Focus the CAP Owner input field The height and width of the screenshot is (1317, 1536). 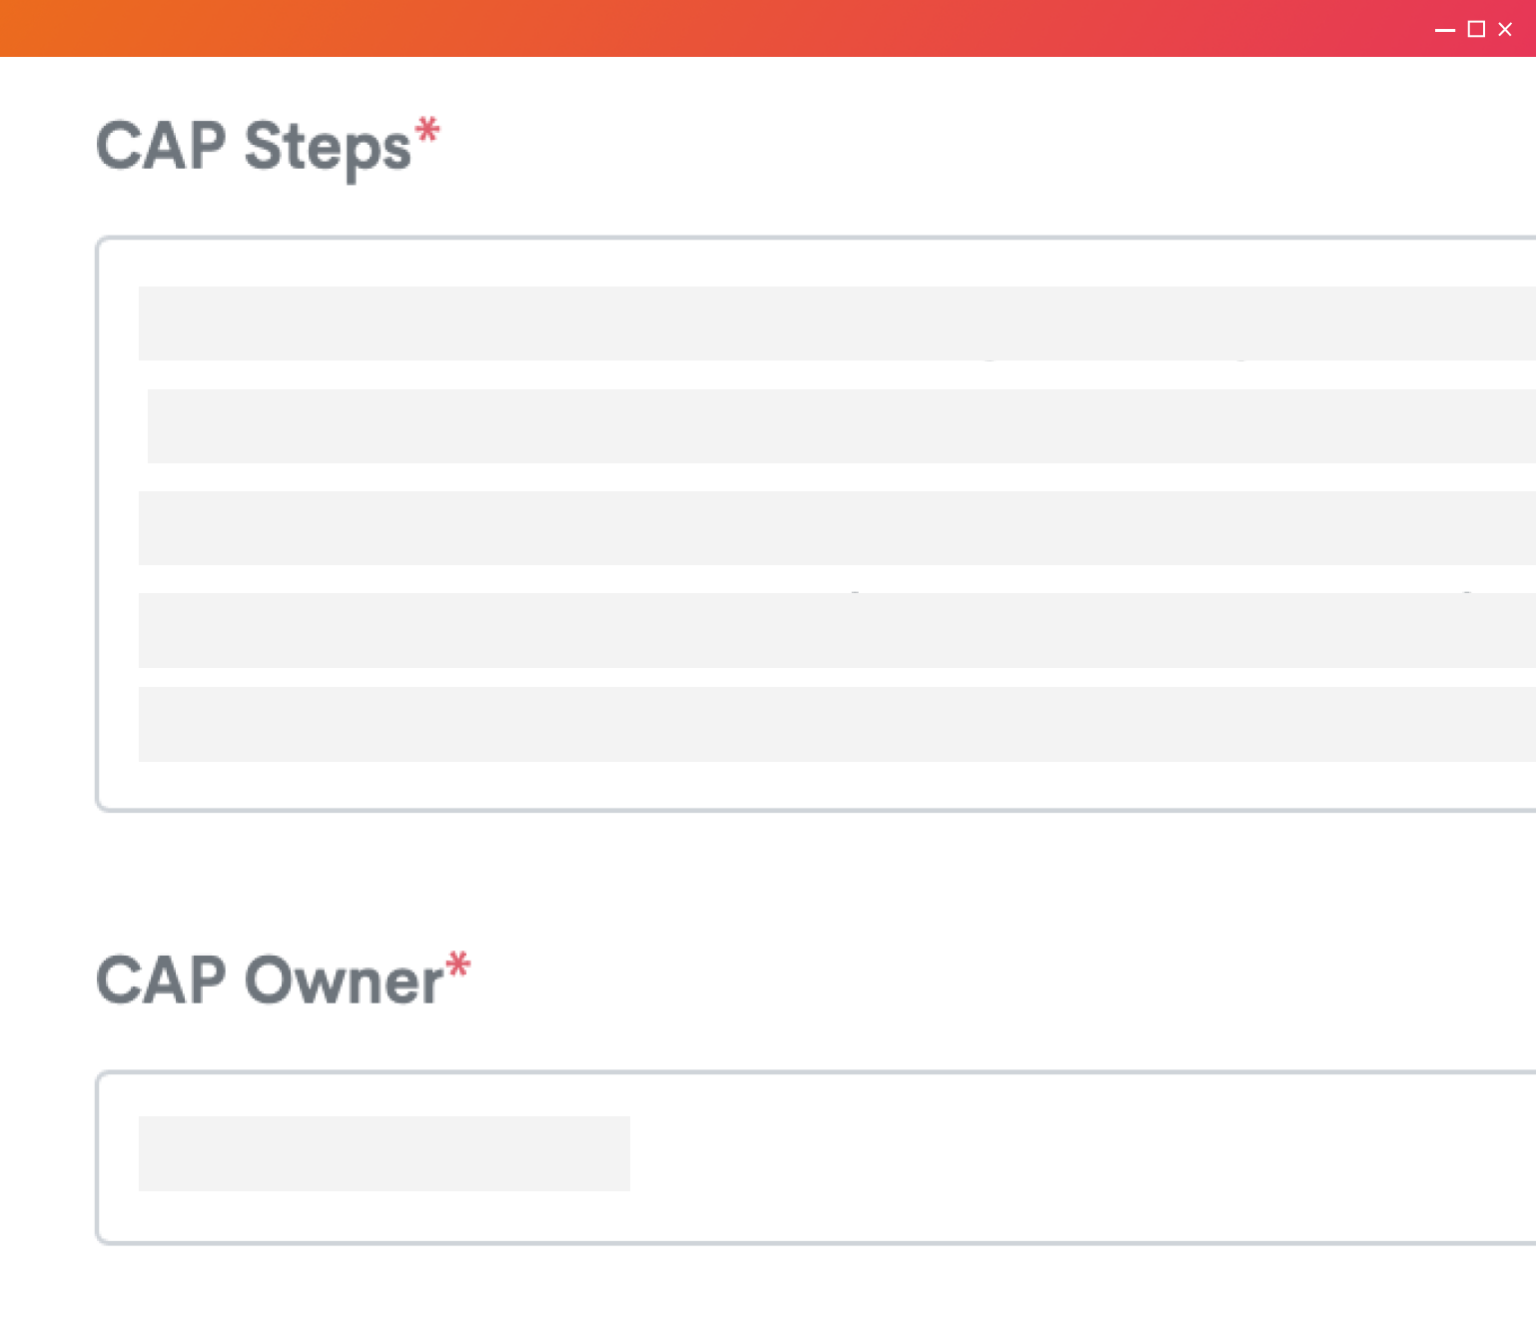[816, 1157]
